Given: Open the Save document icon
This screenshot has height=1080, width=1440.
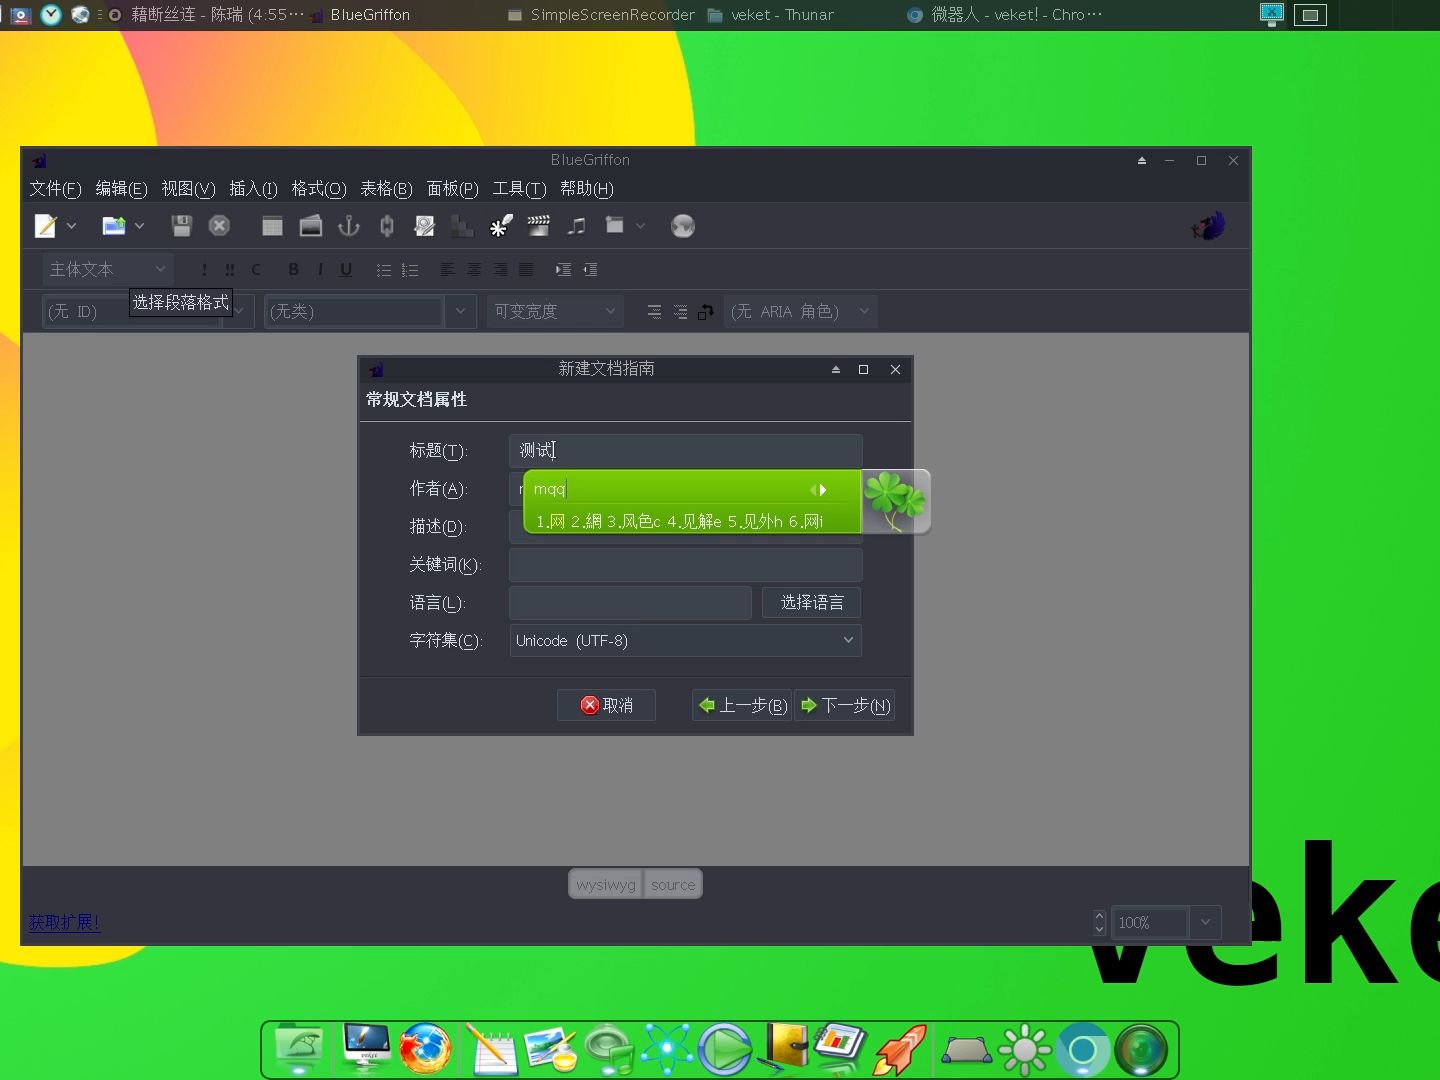Looking at the screenshot, I should (x=181, y=225).
